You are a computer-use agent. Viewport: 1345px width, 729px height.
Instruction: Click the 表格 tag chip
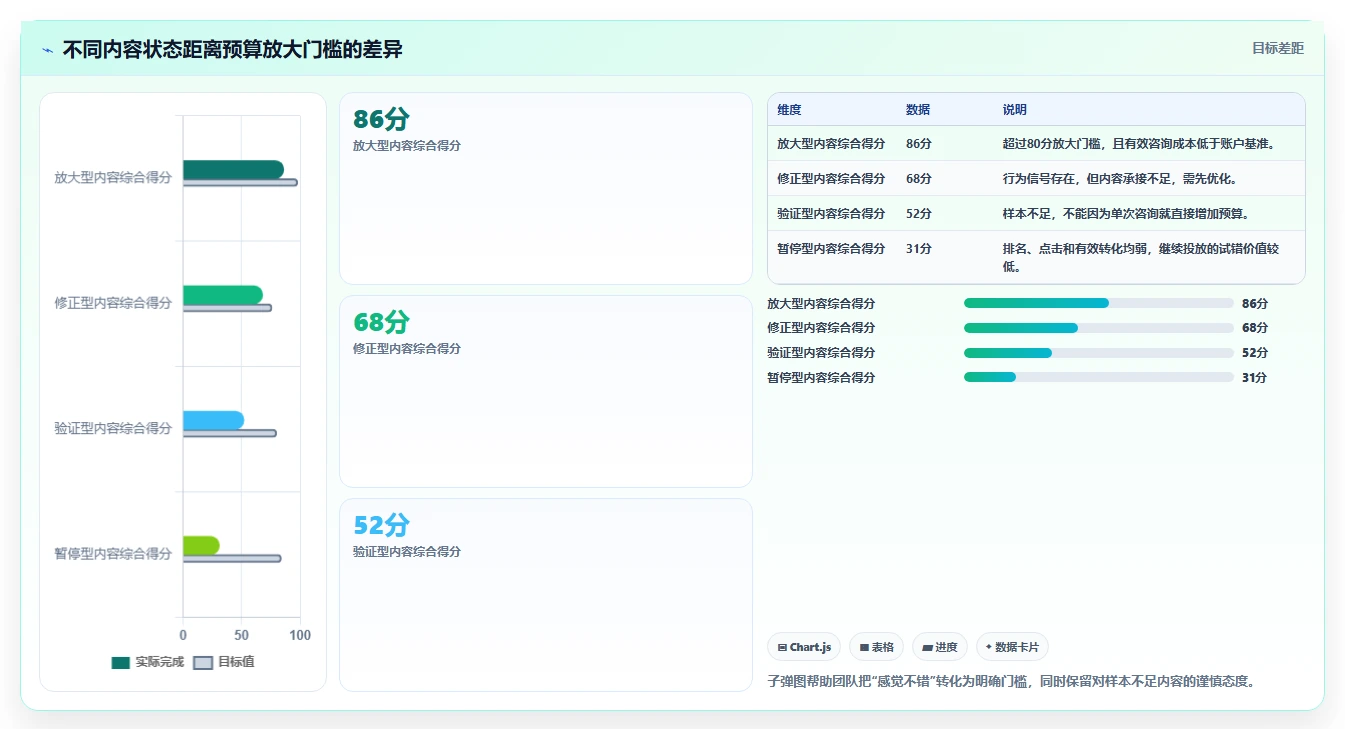[x=876, y=647]
